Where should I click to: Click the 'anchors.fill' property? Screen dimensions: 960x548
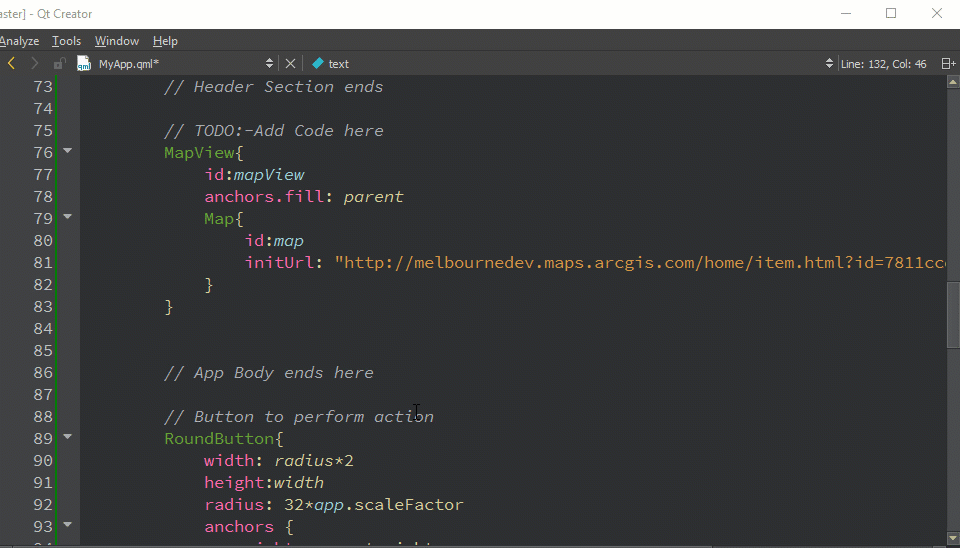point(264,197)
